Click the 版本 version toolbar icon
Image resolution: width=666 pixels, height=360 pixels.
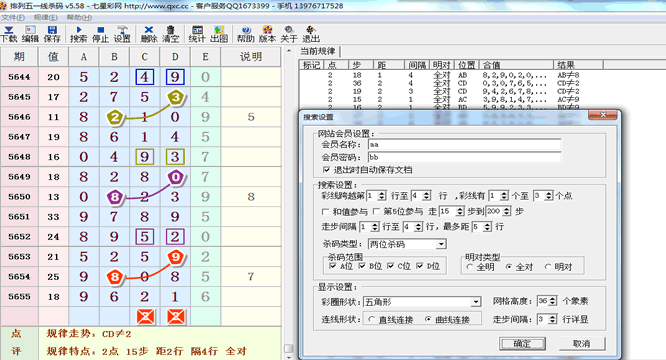pos(268,34)
